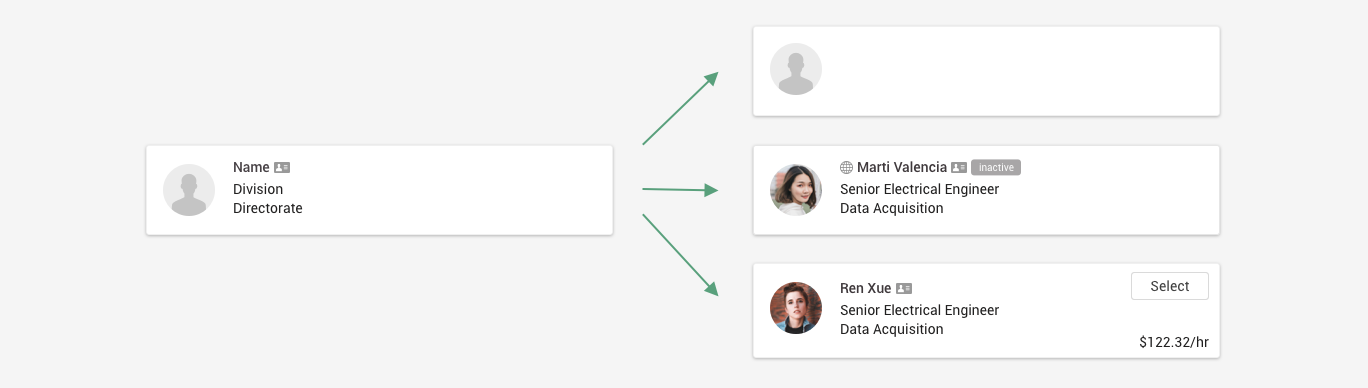Click Marti Valencia's Data Acquisition text
1368x388 pixels.
pos(892,208)
